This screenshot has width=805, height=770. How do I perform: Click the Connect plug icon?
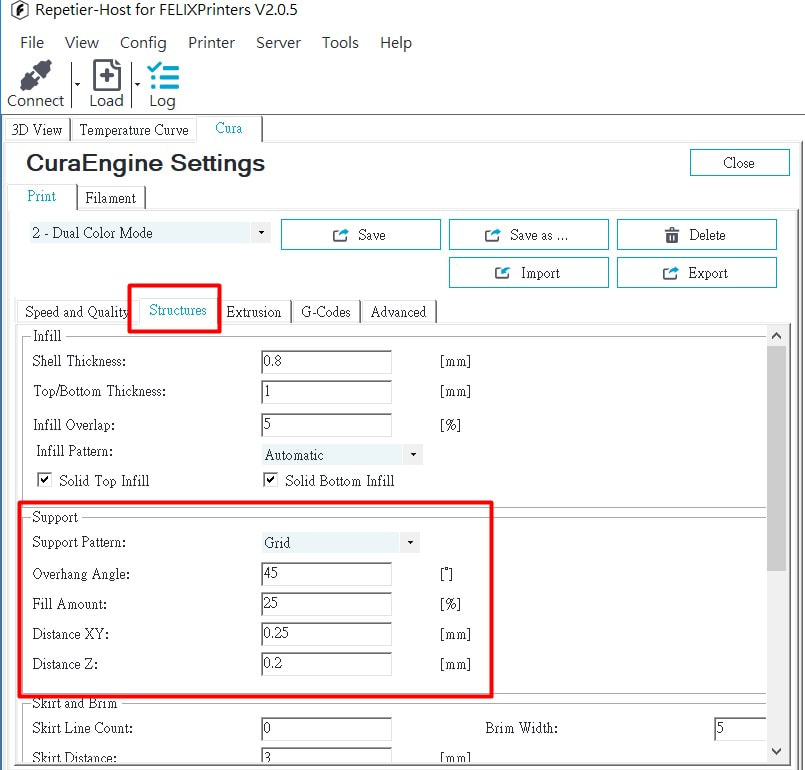pos(35,78)
